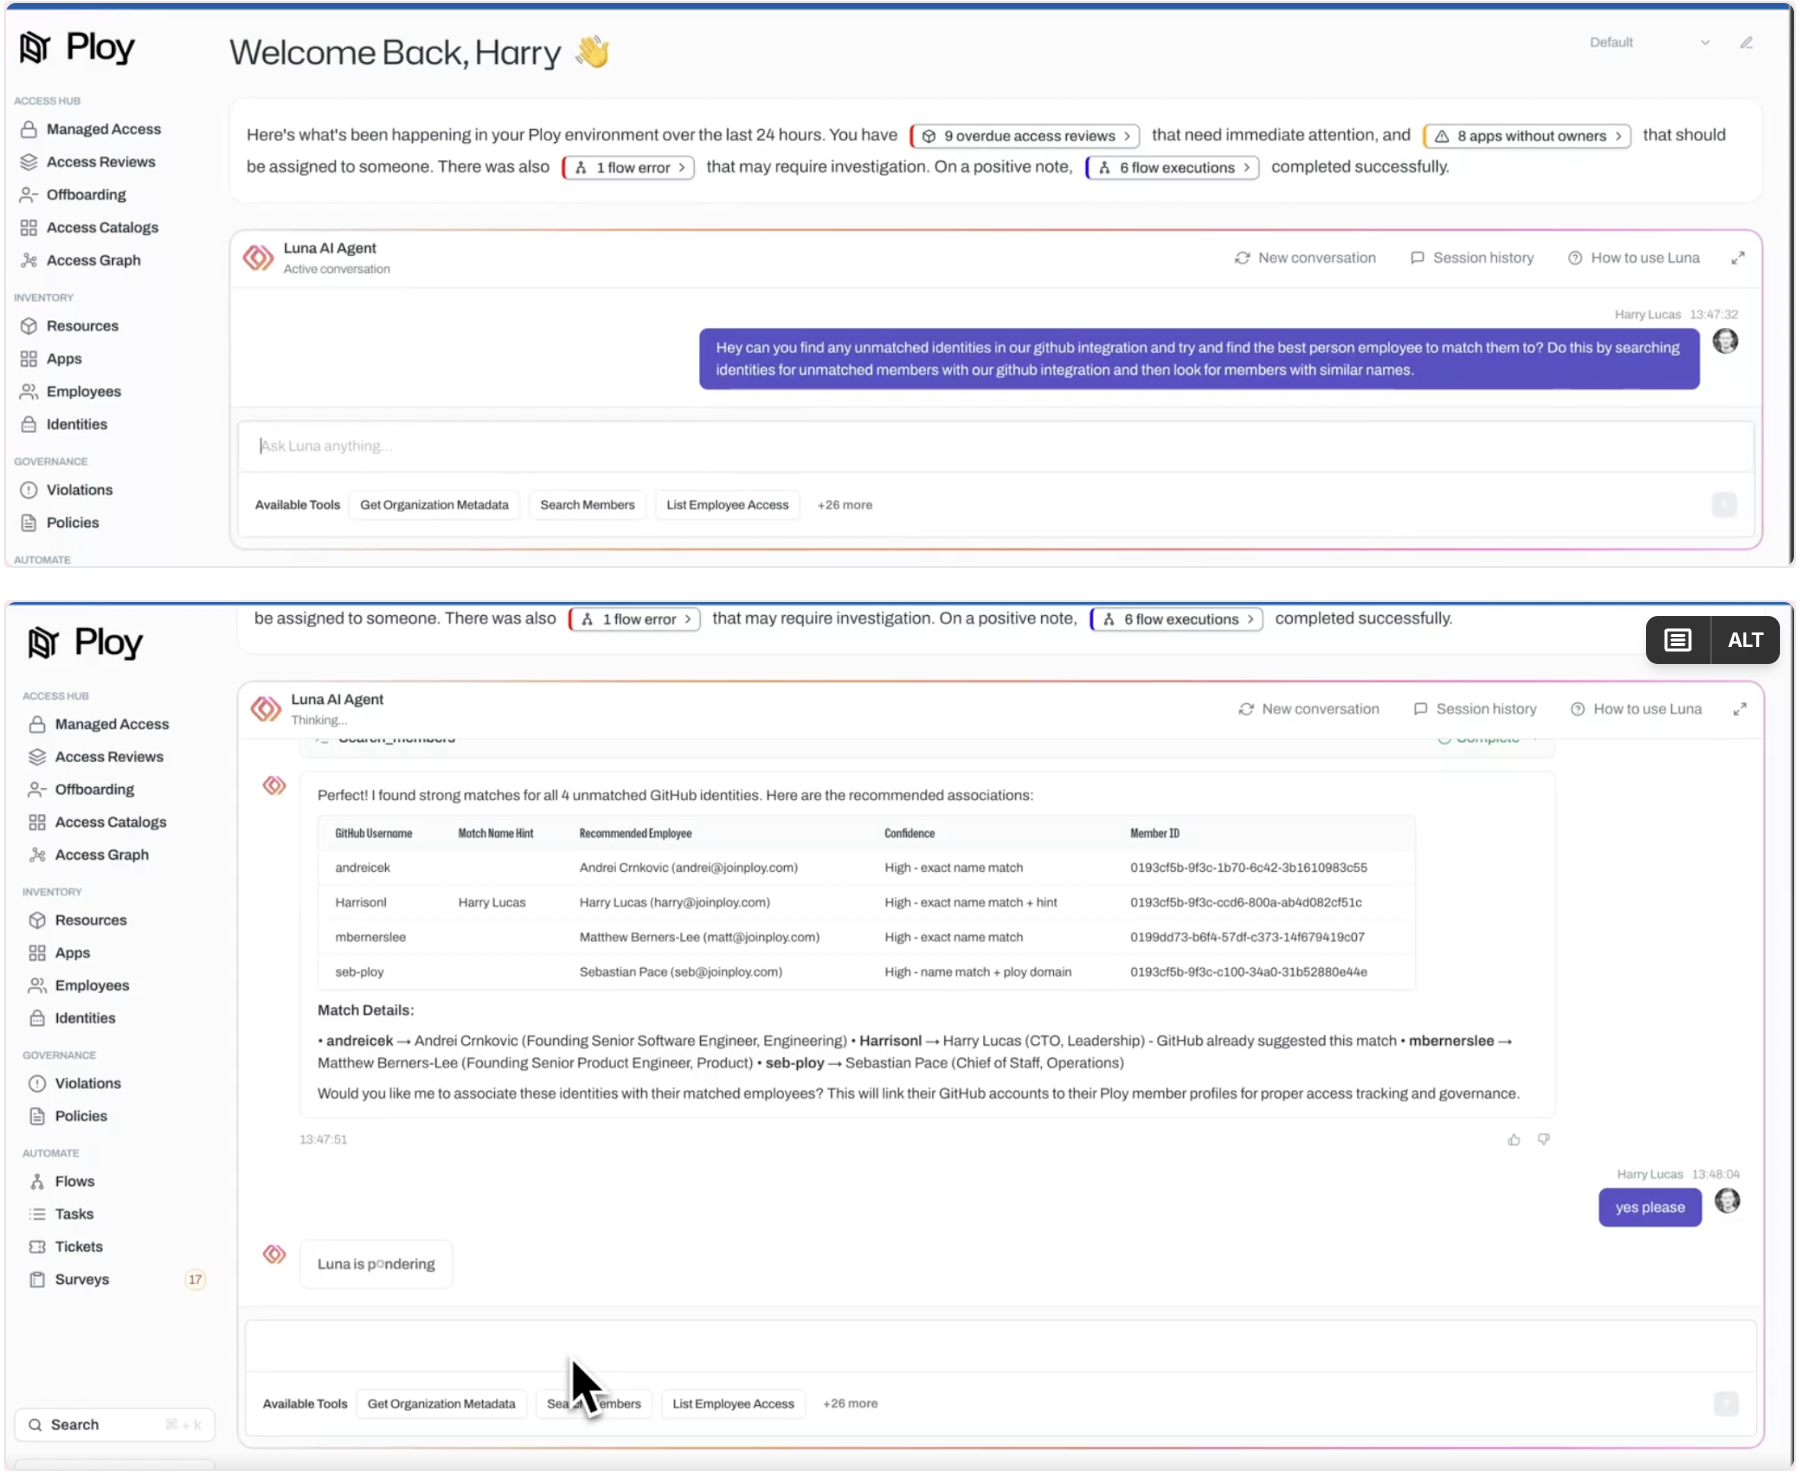Give thumbs down to Luna's response
Viewport: 1800px width, 1474px height.
tap(1544, 1140)
